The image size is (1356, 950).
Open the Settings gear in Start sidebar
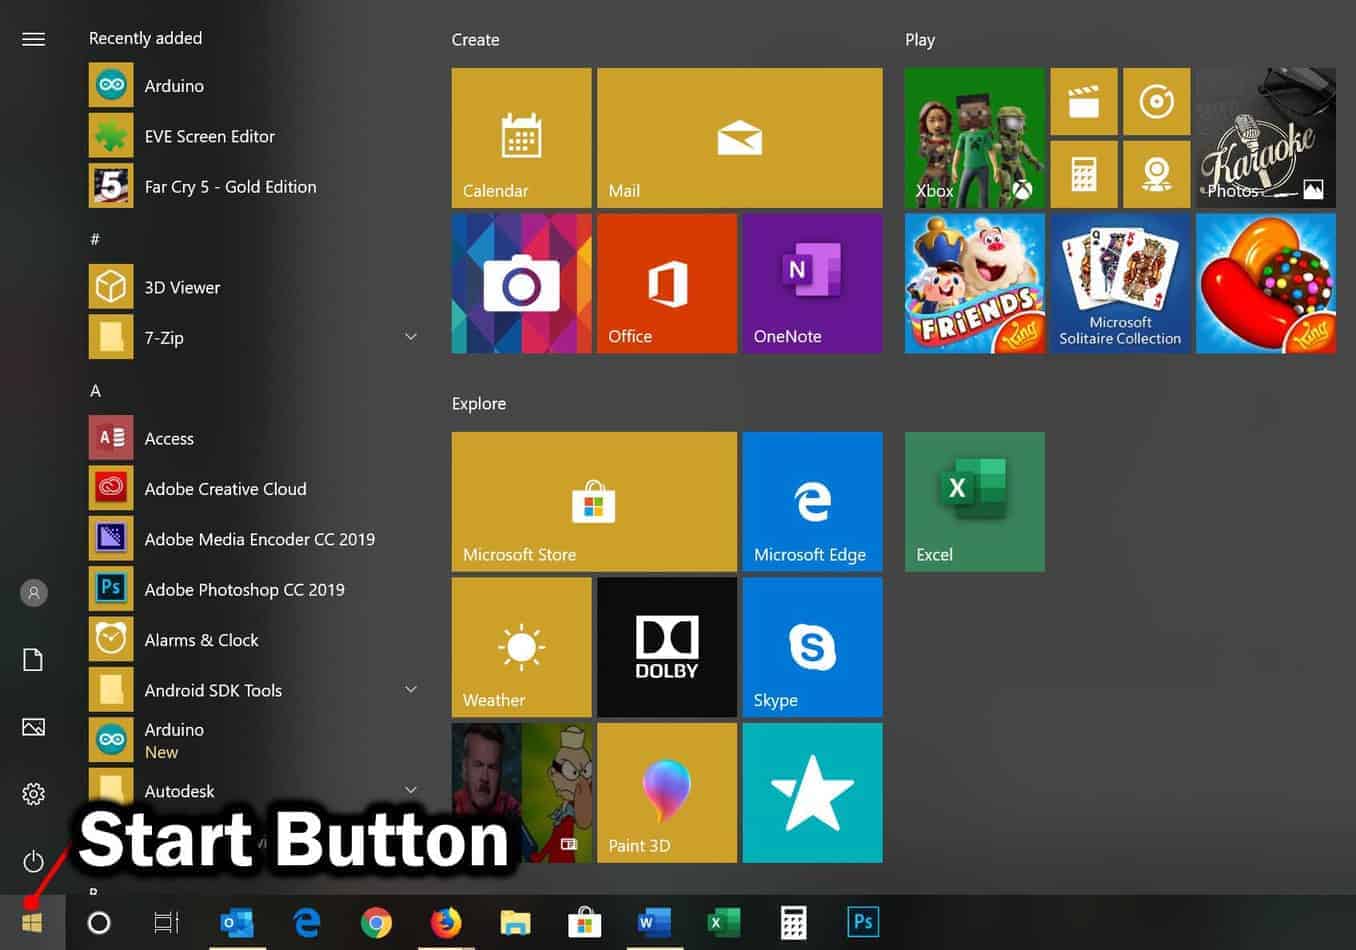point(33,794)
